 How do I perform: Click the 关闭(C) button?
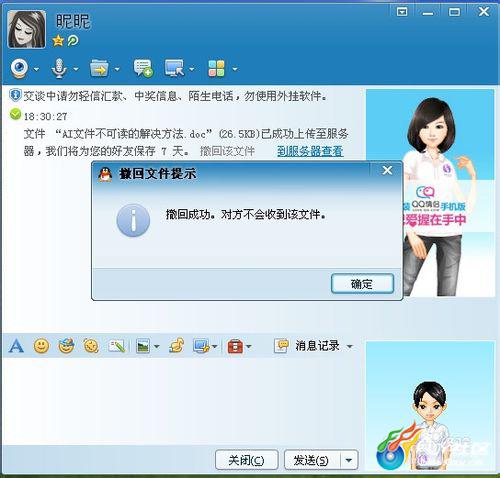click(x=246, y=460)
